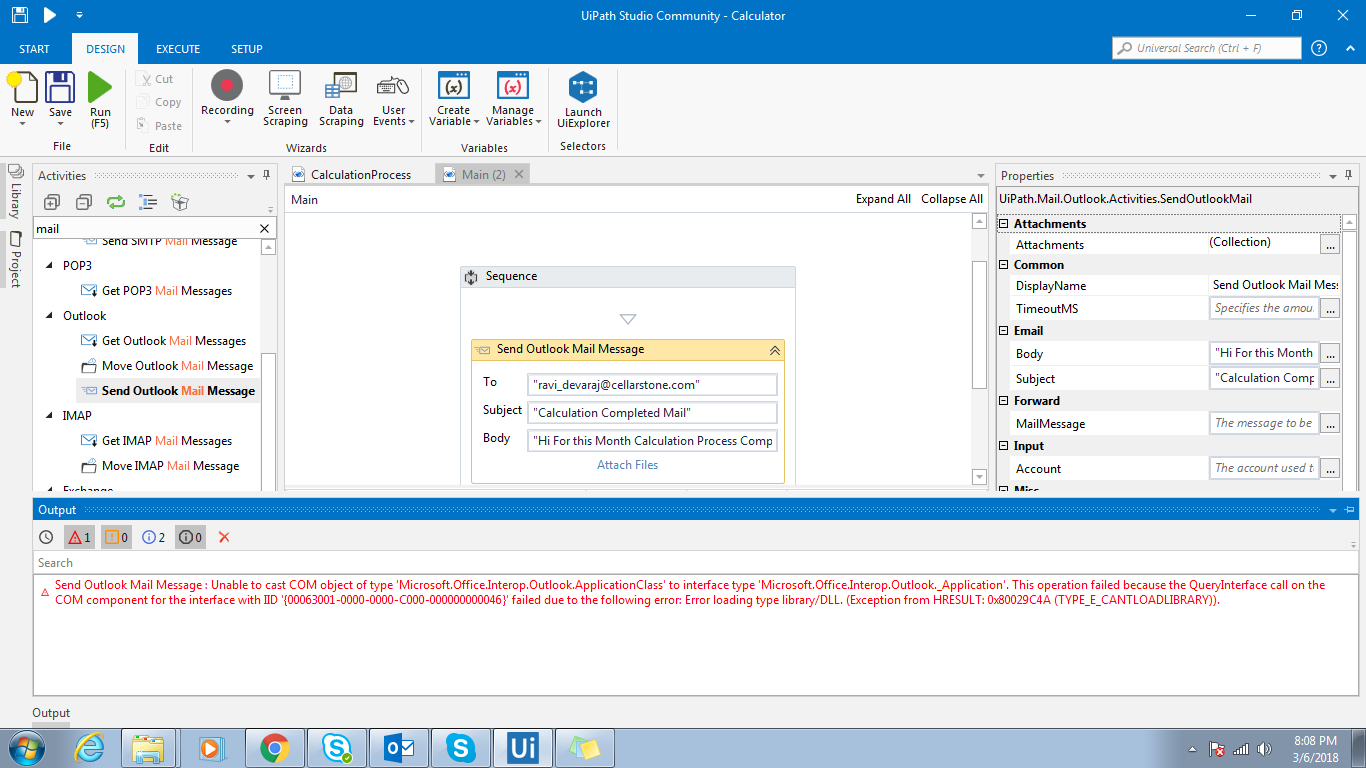This screenshot has height=768, width=1366.
Task: Collapse the POP3 category in Activities
Action: pos(50,266)
